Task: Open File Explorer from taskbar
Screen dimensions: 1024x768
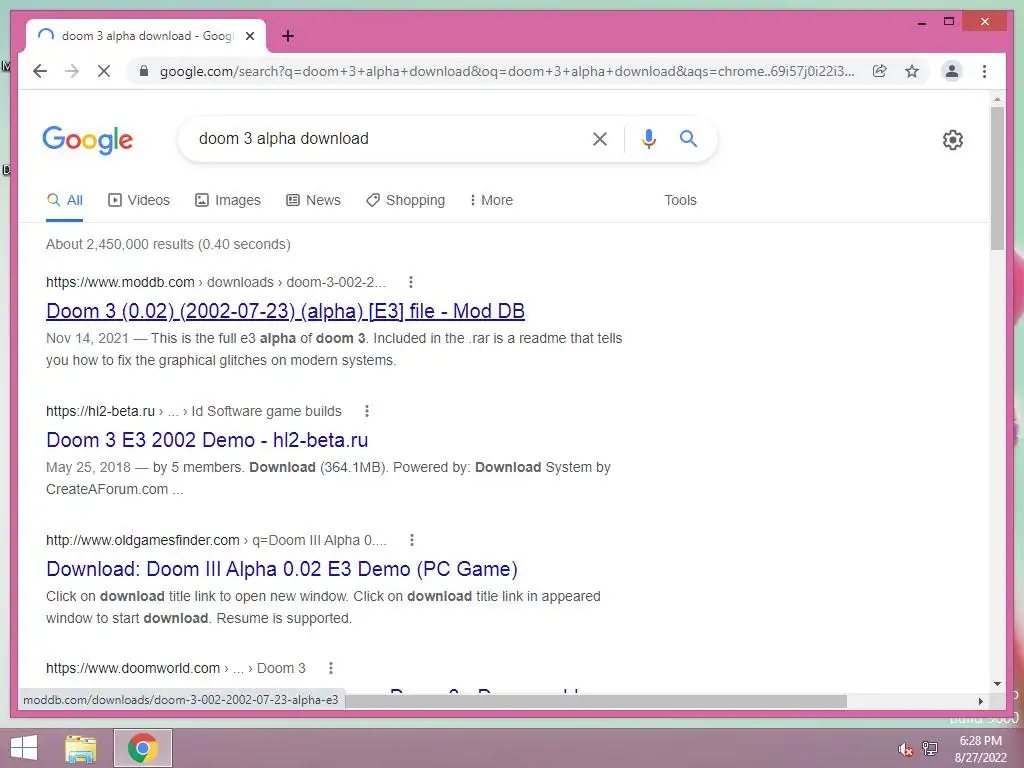Action: click(80, 748)
